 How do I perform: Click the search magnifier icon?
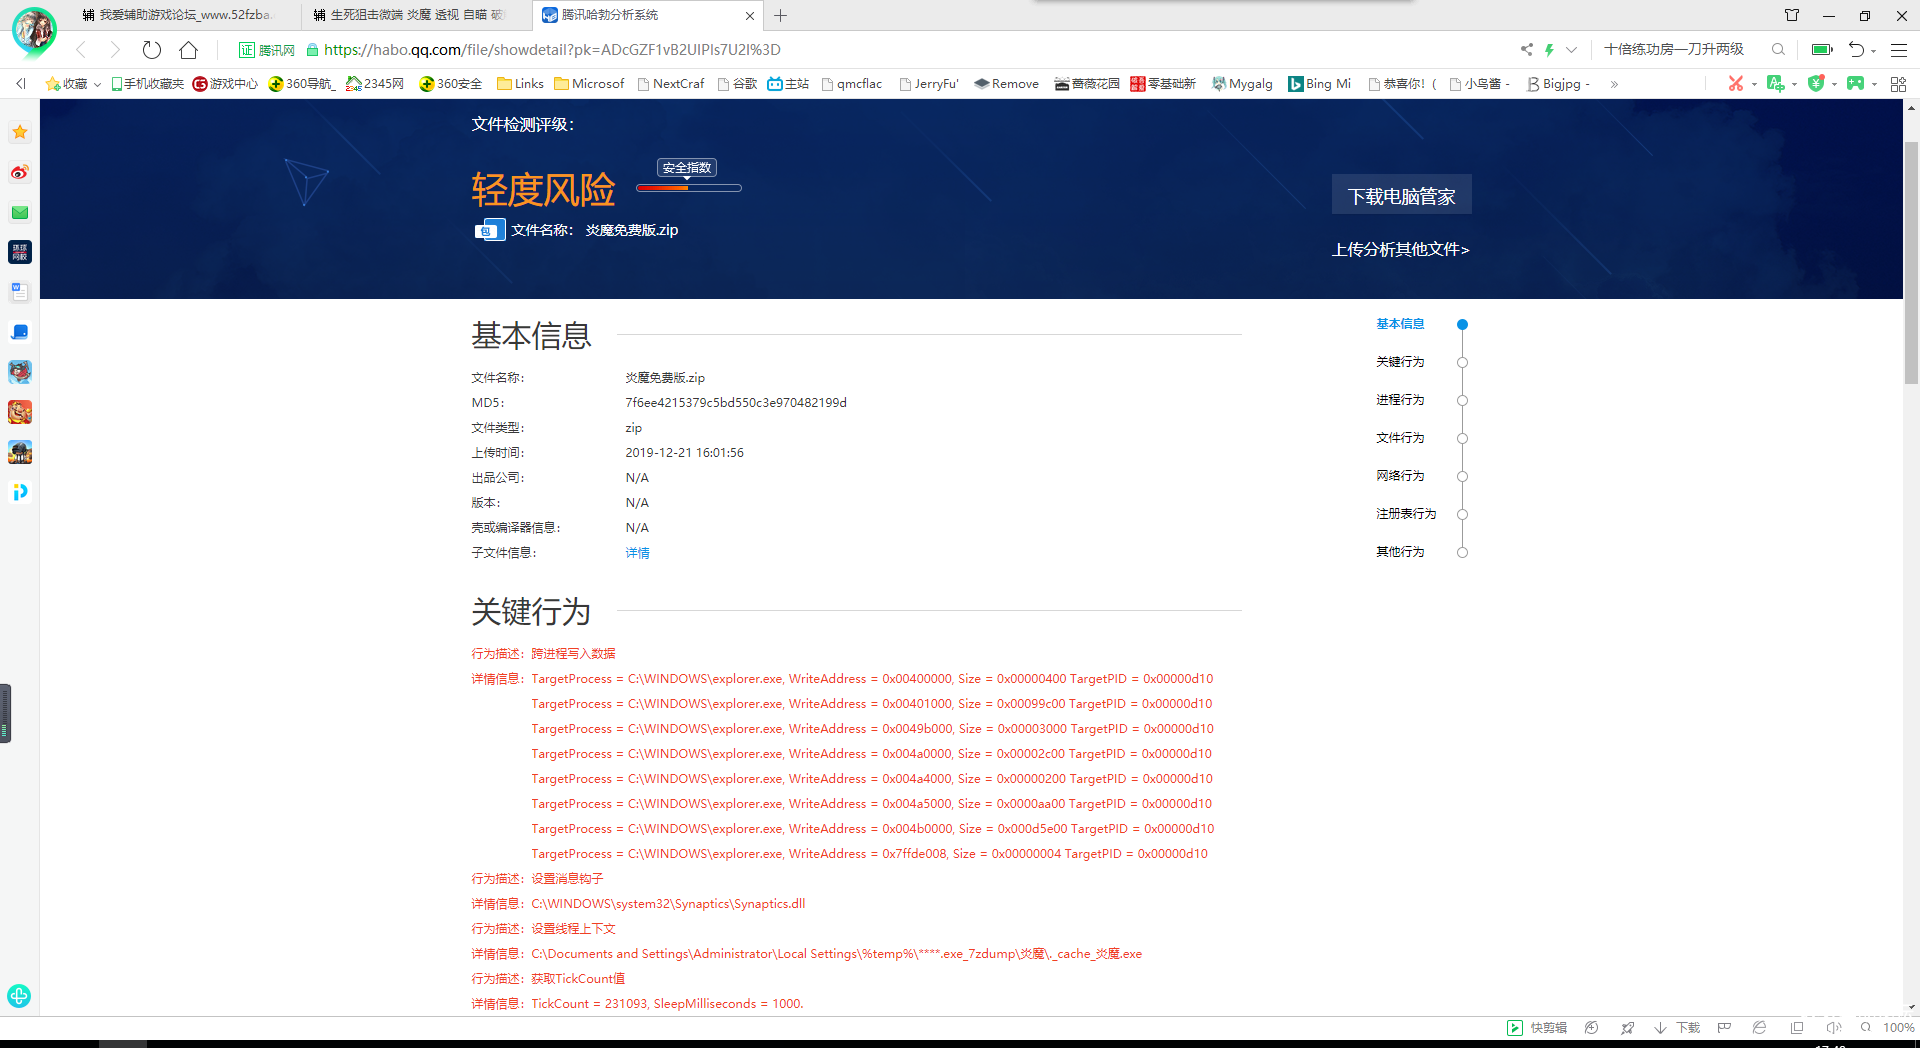(x=1777, y=49)
